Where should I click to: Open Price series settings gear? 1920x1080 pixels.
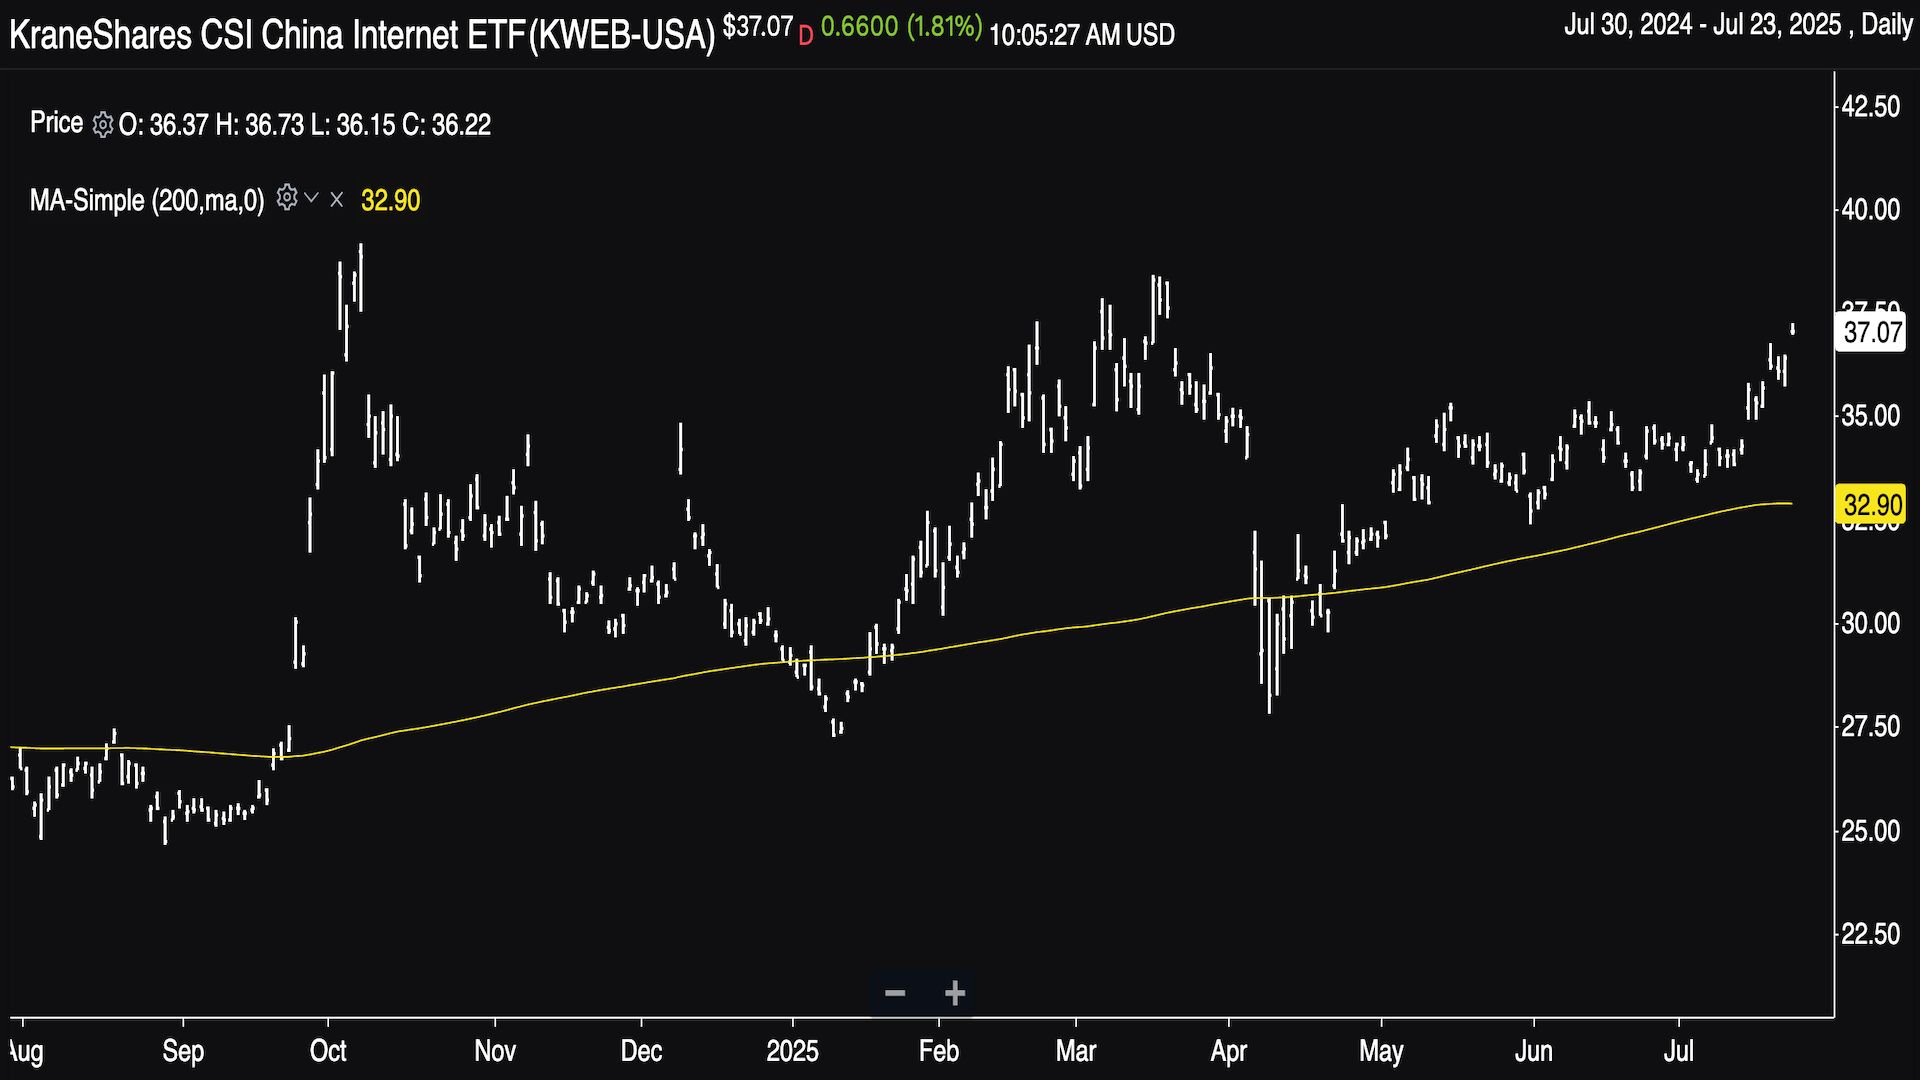coord(102,125)
